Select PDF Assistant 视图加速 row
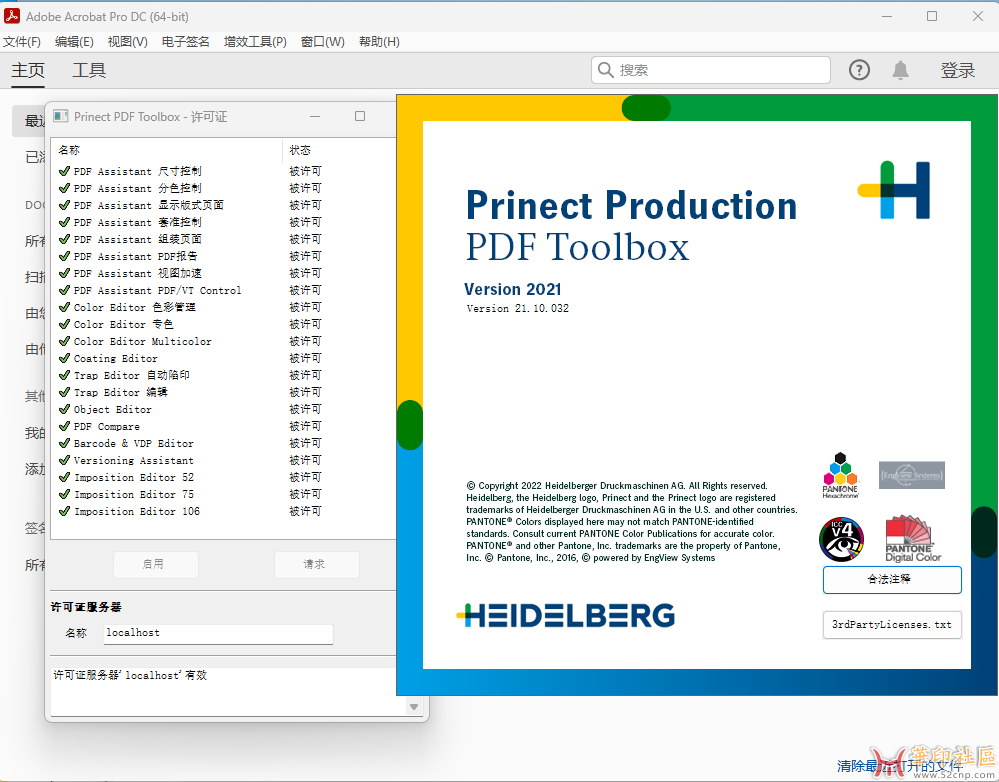The height and width of the screenshot is (782, 999). pyautogui.click(x=224, y=273)
